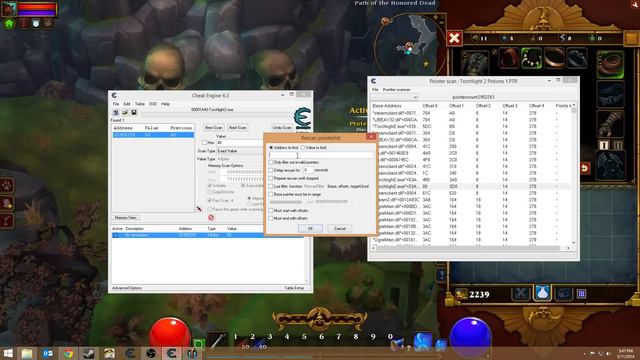Image resolution: width=640 pixels, height=360 pixels.
Task: Open the crossed swords inventory tab icon
Action: coord(521,293)
